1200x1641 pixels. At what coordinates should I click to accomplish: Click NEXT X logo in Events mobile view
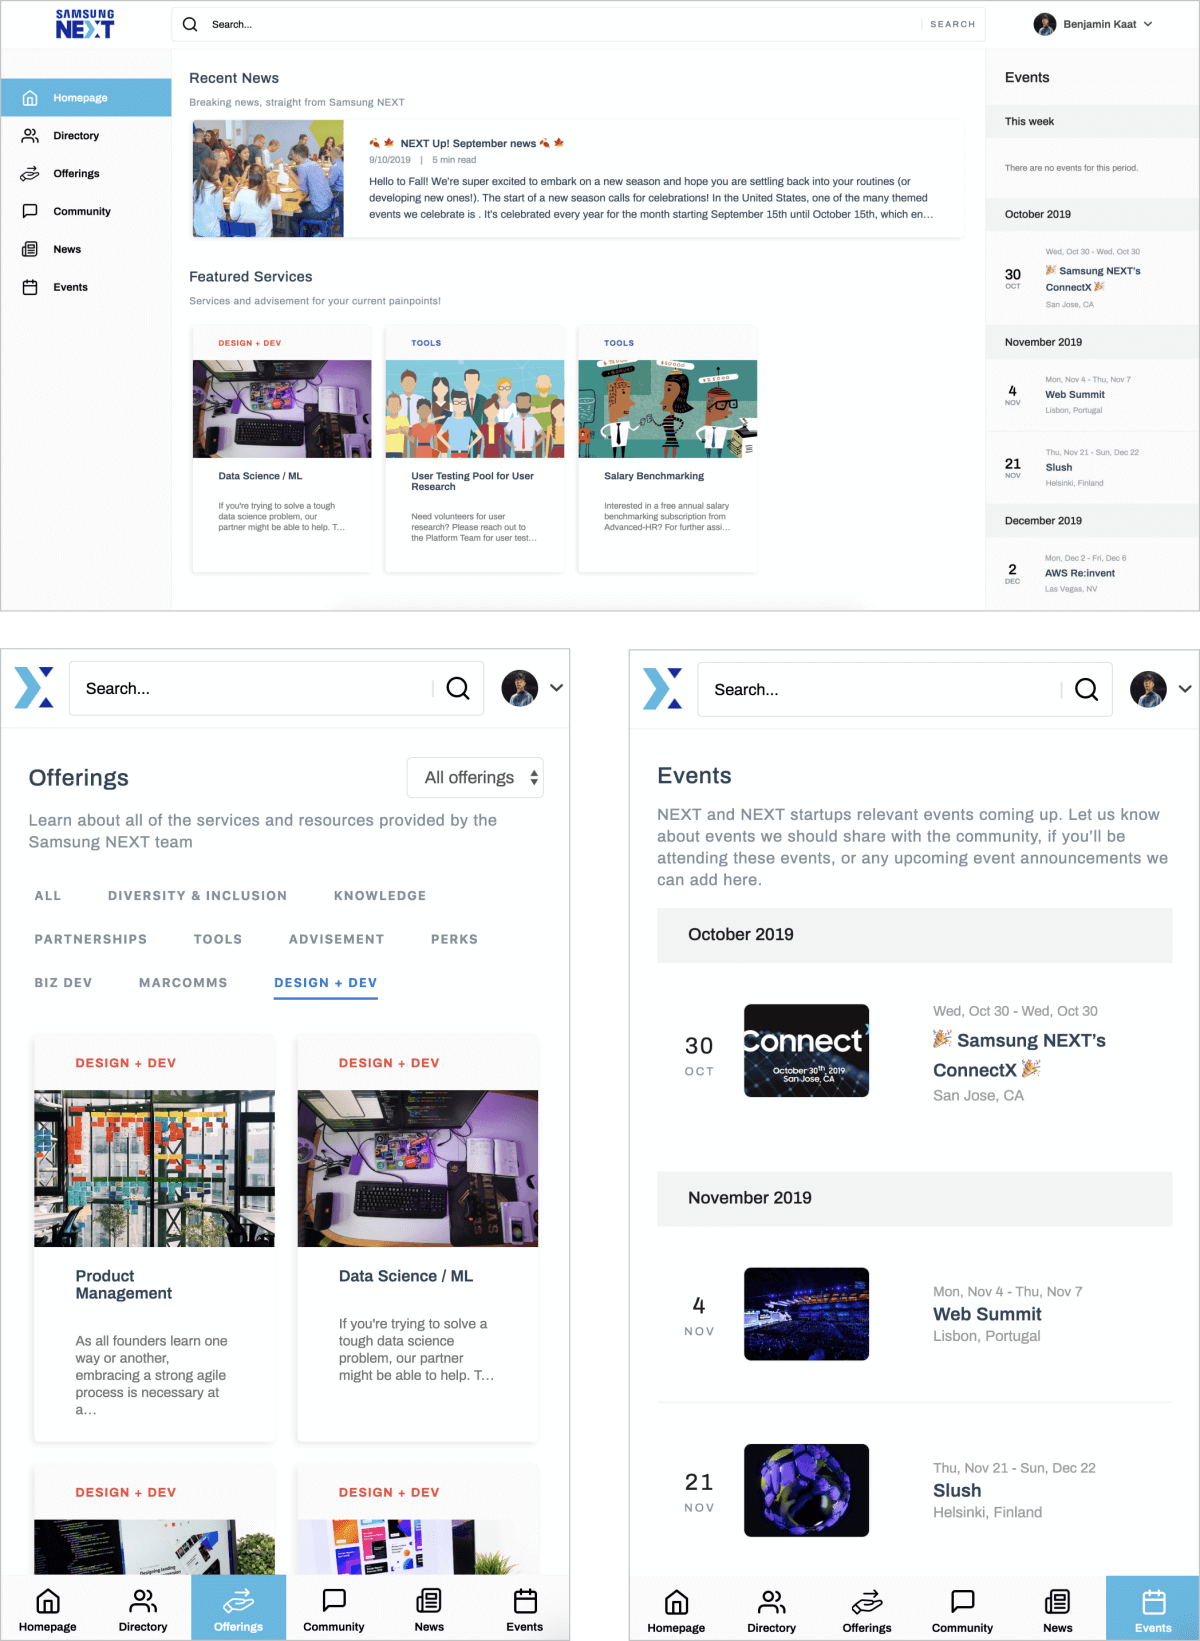(662, 689)
